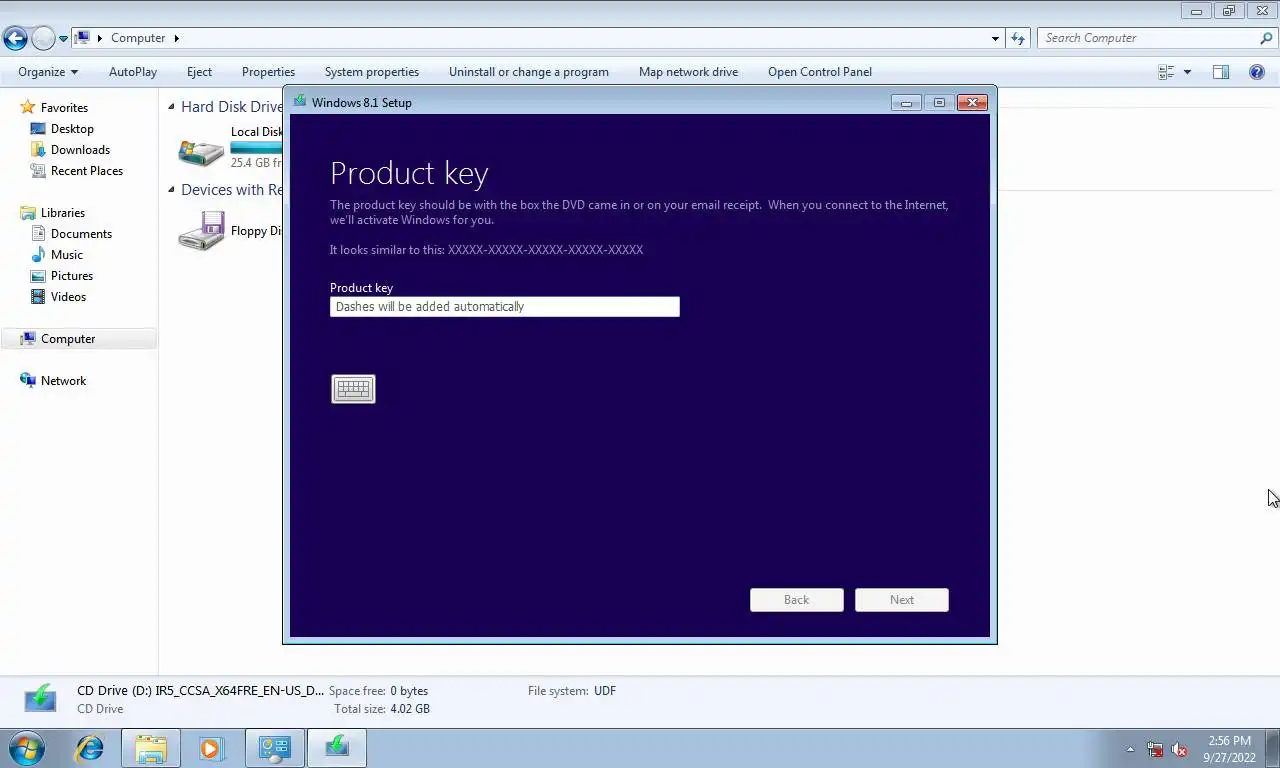The image size is (1280, 768).
Task: Click Uninstall or change a program
Action: [x=529, y=72]
